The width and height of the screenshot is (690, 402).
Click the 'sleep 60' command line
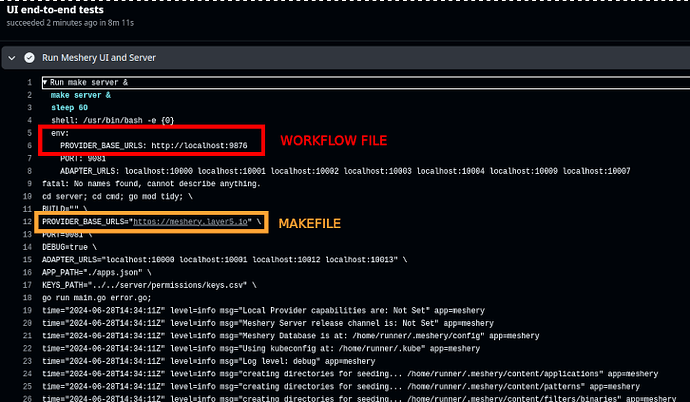(70, 108)
